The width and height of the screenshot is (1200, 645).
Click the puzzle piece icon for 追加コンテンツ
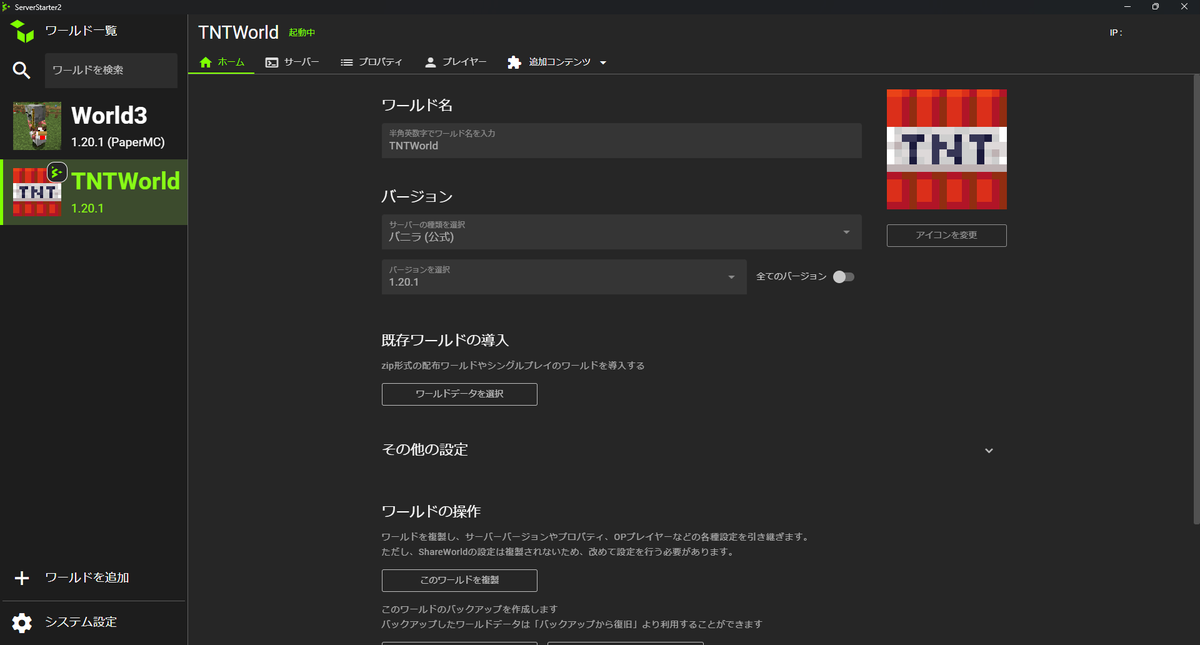514,62
